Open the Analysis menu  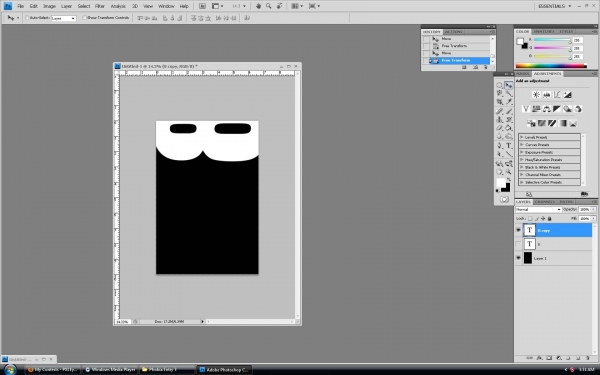118,6
